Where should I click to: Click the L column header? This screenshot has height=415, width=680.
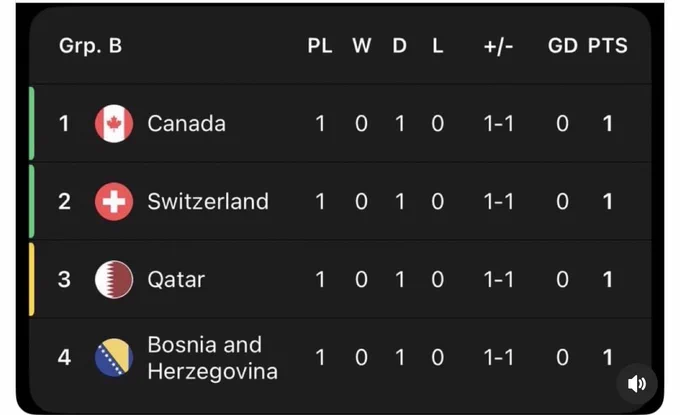[x=438, y=46]
